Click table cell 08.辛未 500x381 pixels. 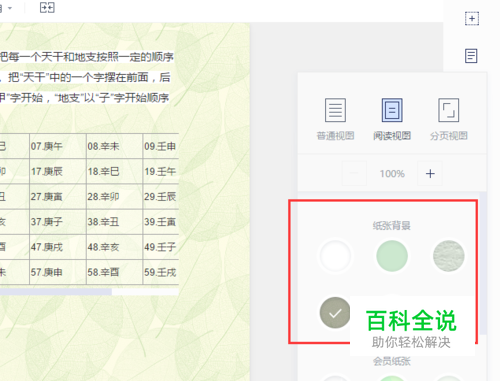pos(114,146)
